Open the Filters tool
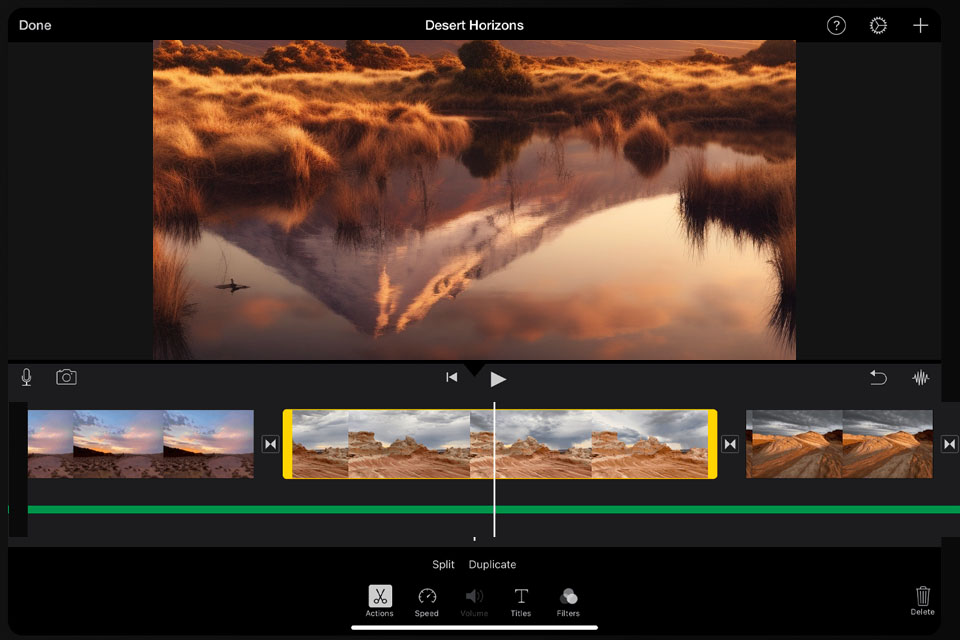Screen dimensions: 960x640 (568, 602)
